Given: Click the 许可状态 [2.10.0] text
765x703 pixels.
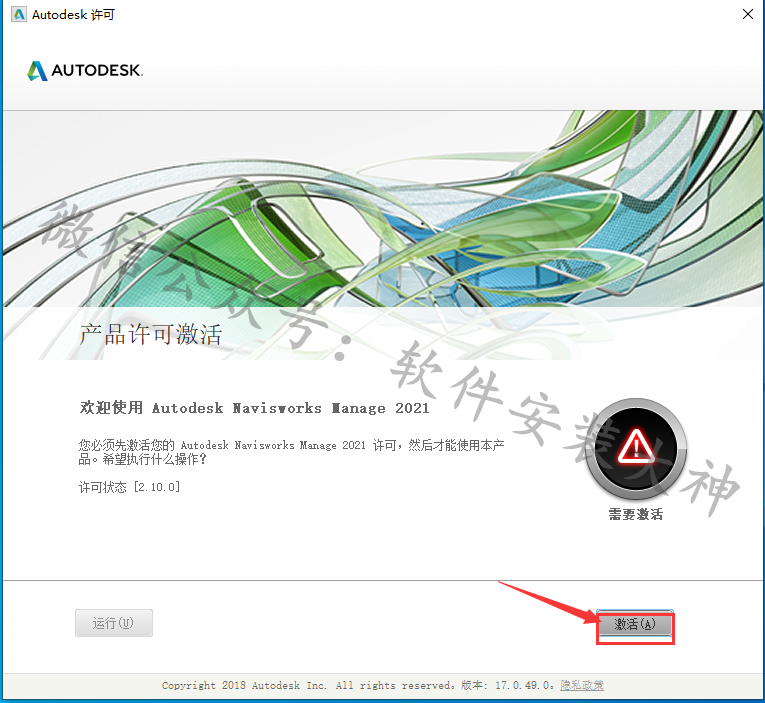Looking at the screenshot, I should tap(129, 487).
